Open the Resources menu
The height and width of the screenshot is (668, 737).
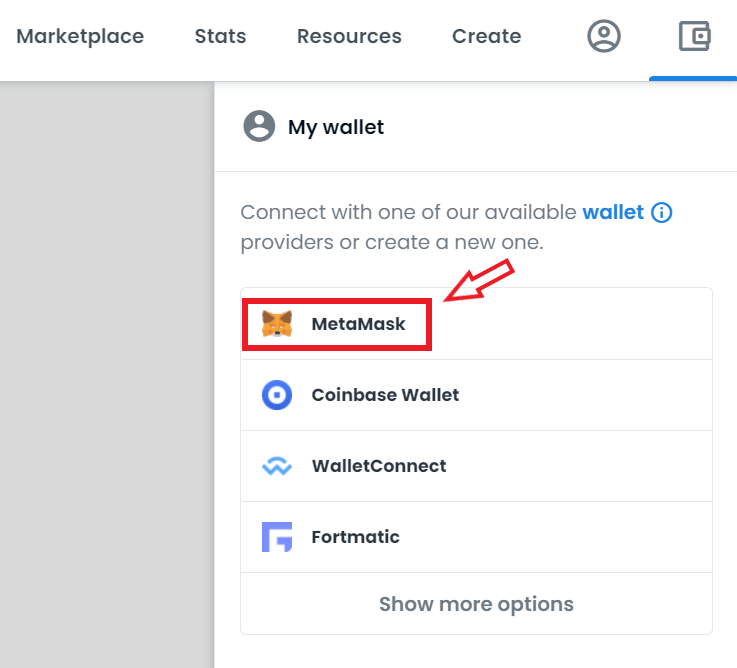[349, 36]
